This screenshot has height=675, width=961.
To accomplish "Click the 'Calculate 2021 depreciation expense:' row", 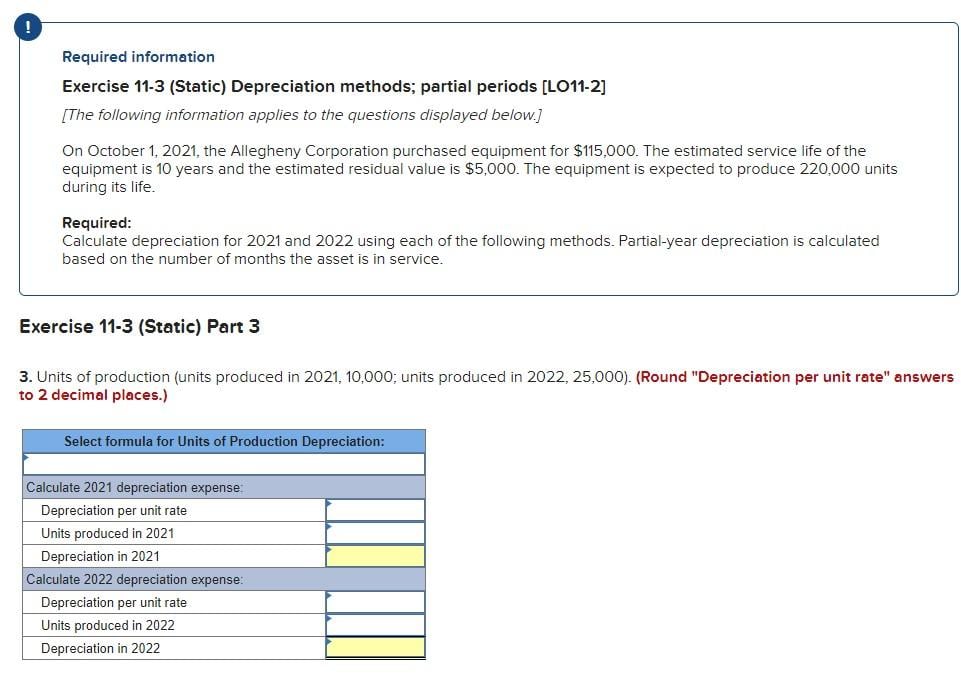I will (224, 487).
